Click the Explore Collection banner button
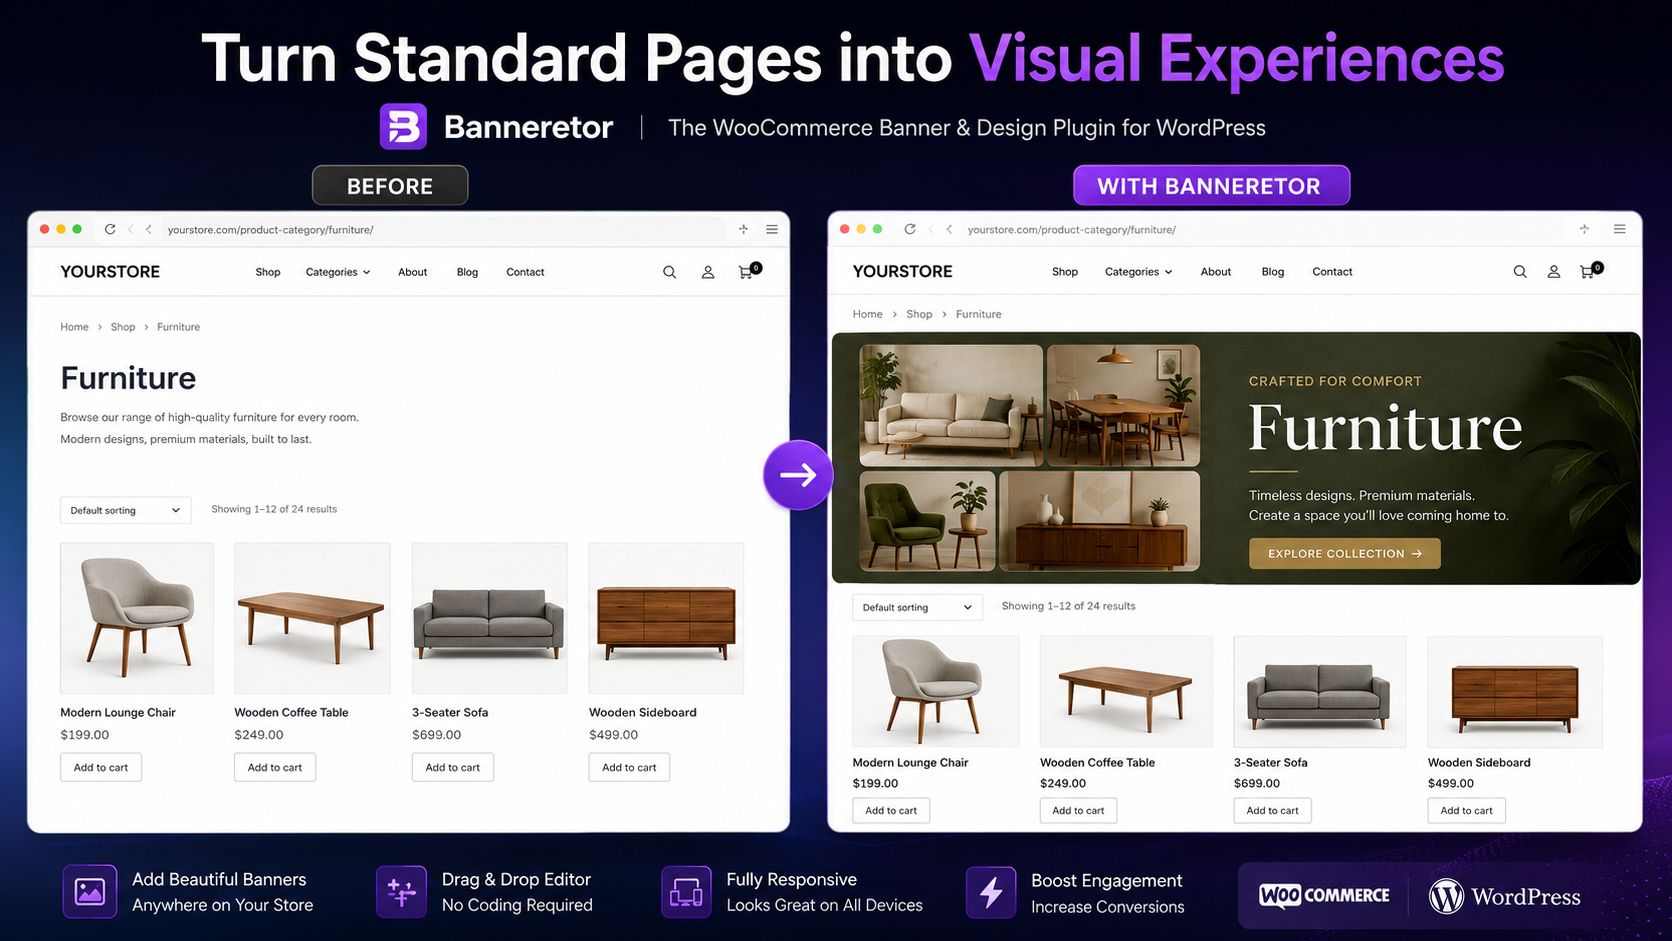The image size is (1672, 941). tap(1344, 553)
